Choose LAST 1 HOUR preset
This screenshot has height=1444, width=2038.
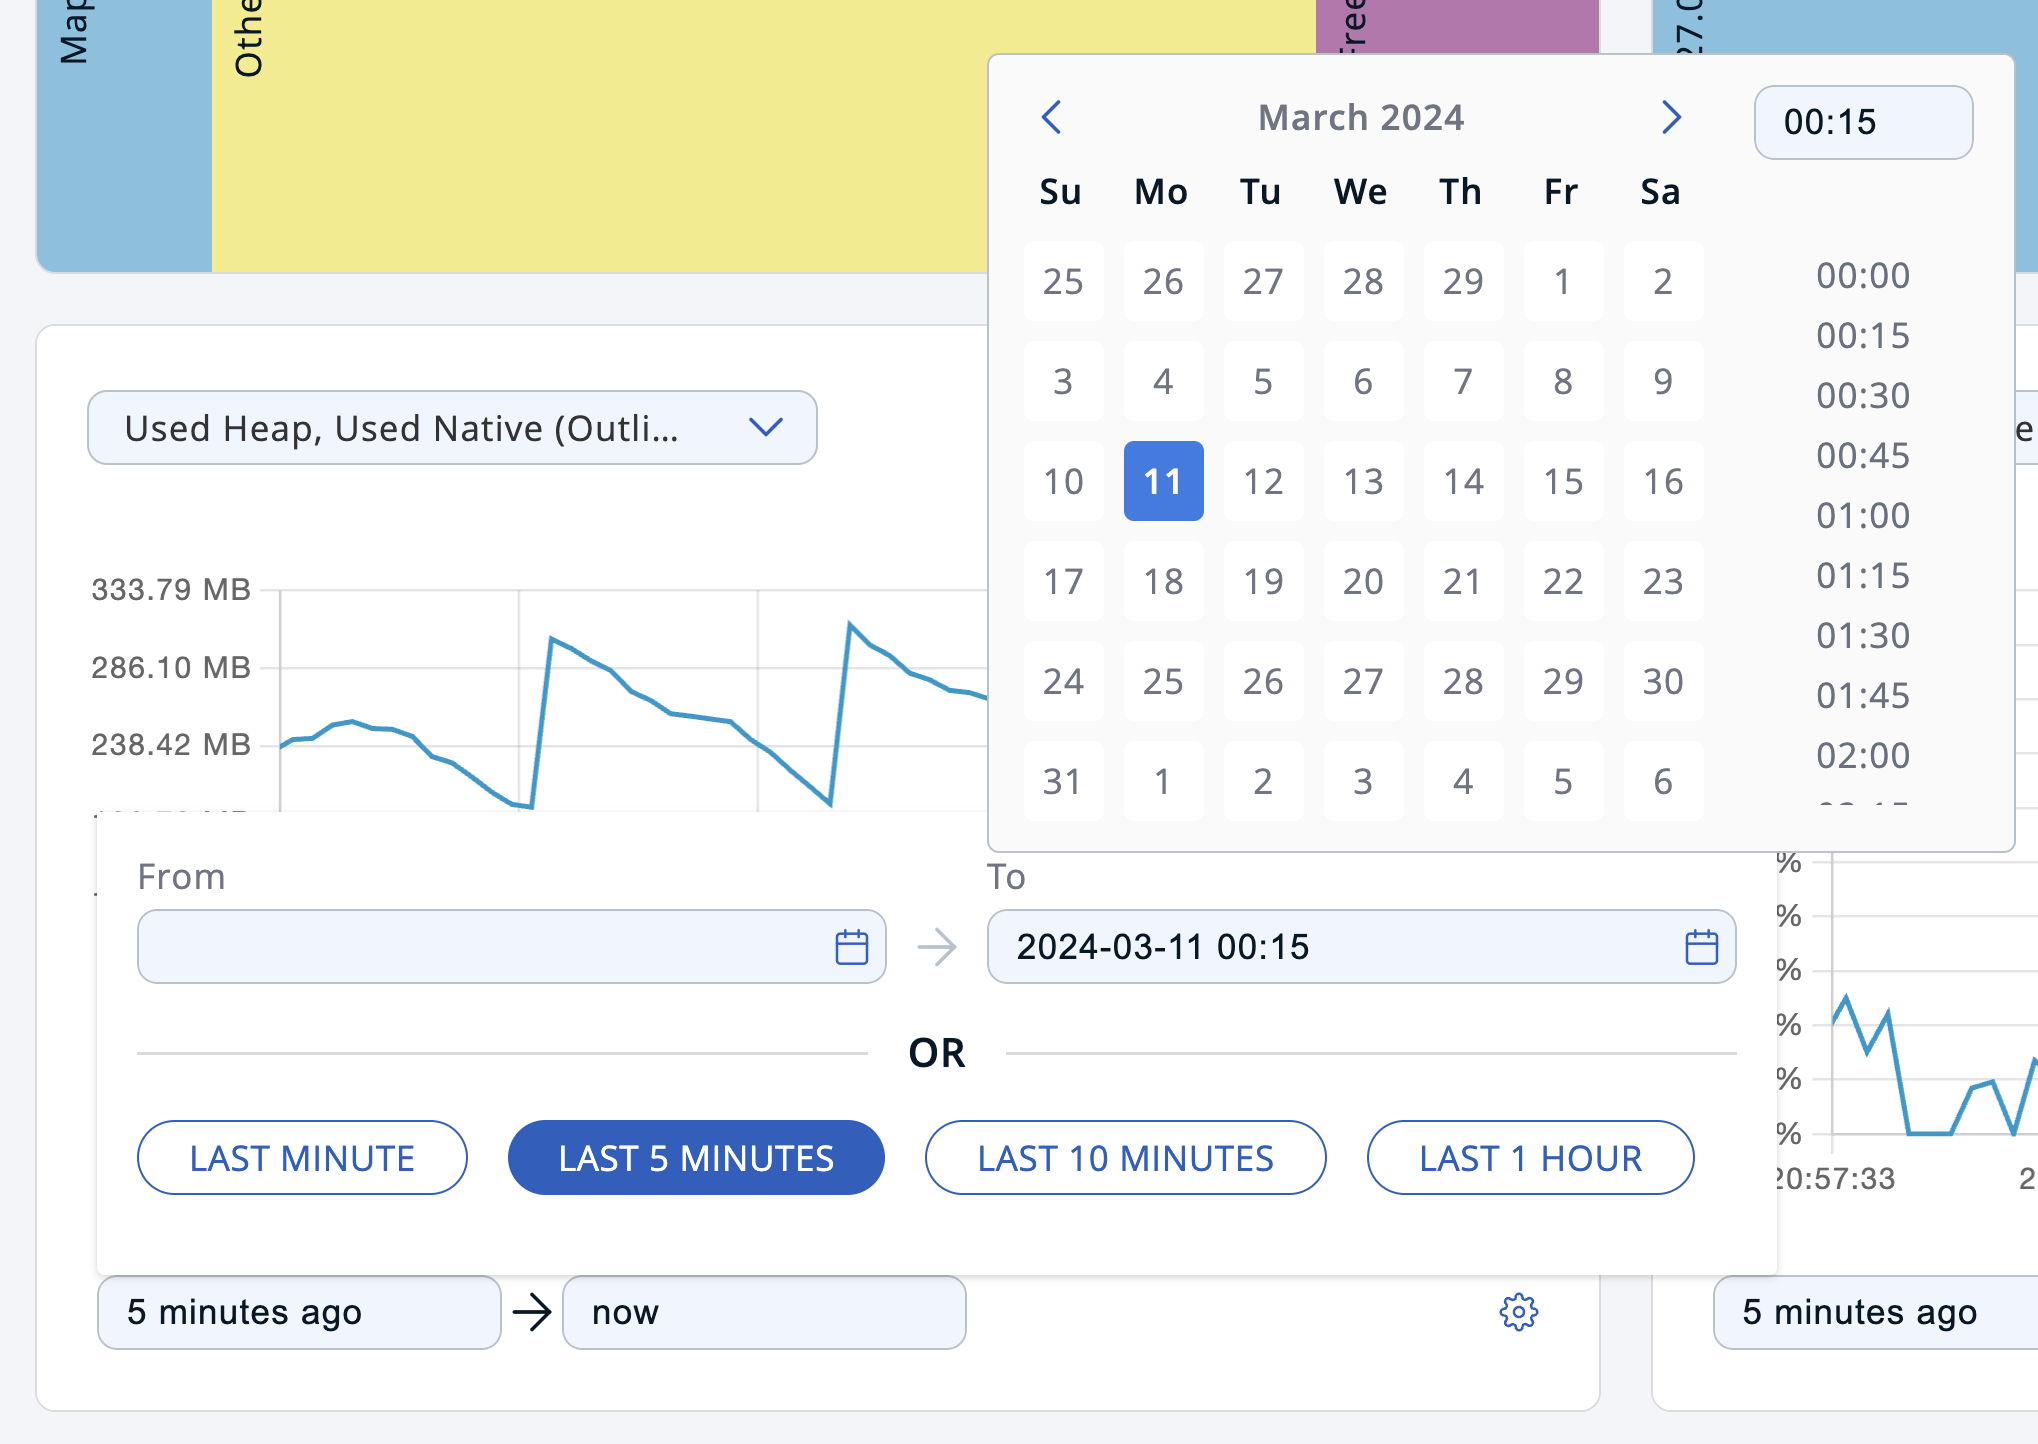pyautogui.click(x=1530, y=1158)
